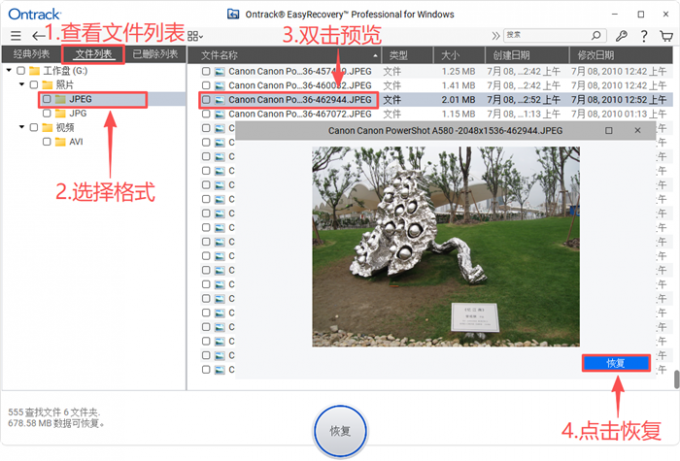Switch to the 已删除列表 tab

pyautogui.click(x=155, y=54)
